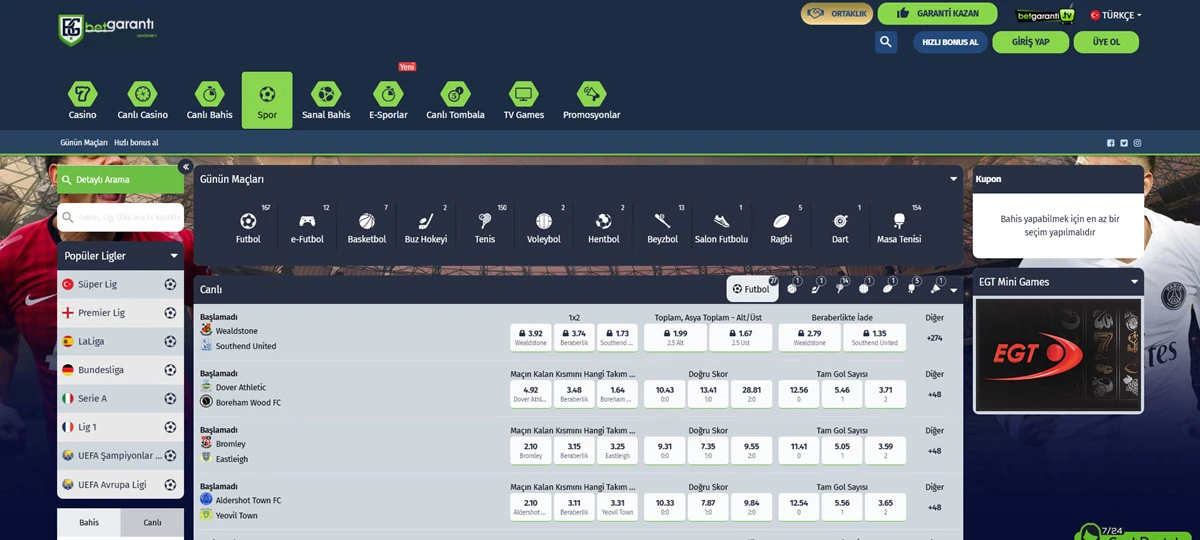Select the Spor navigation icon

pos(267,100)
